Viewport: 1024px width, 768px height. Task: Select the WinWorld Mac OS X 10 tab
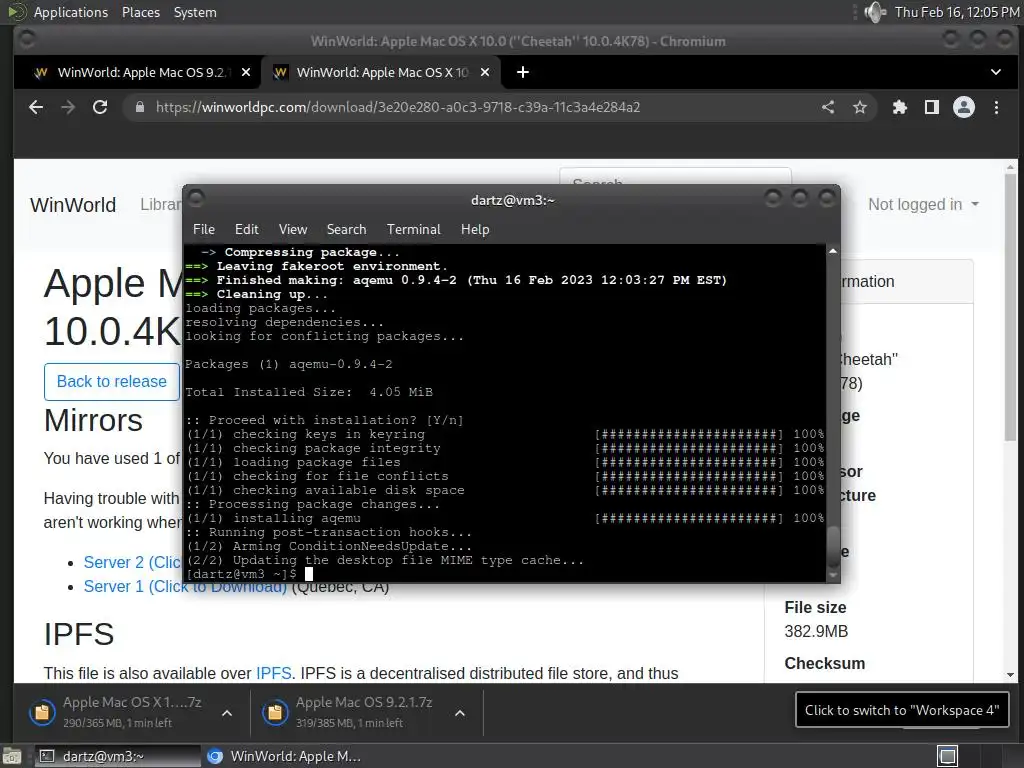[381, 72]
